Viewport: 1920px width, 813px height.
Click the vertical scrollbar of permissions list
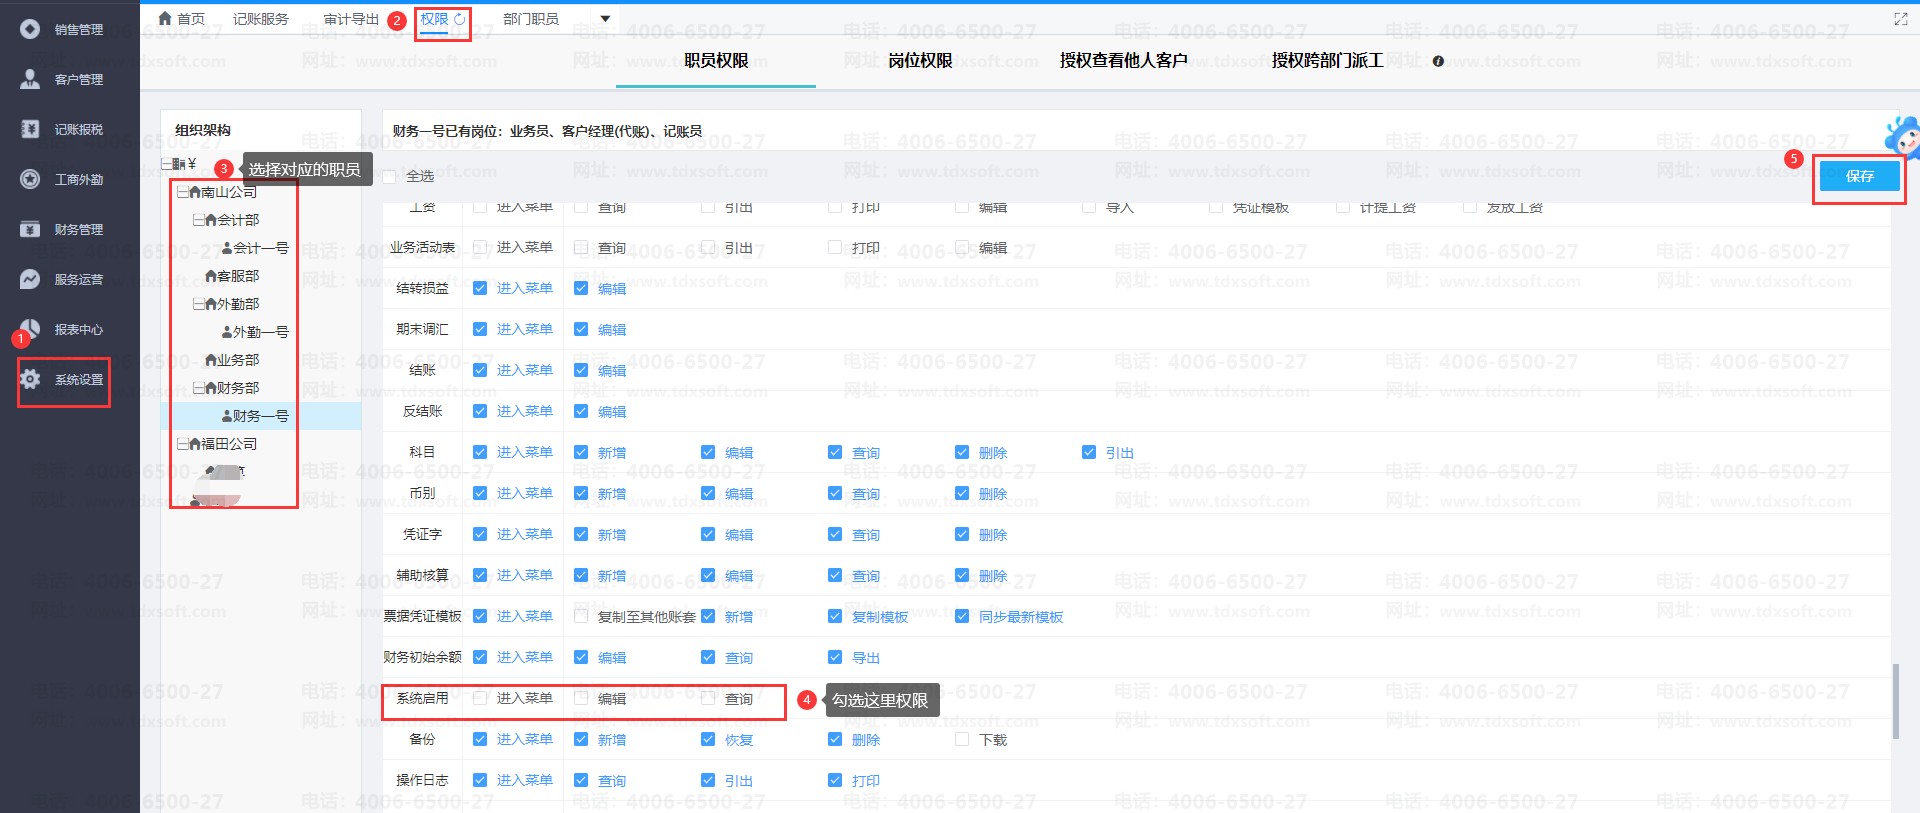tap(1895, 700)
